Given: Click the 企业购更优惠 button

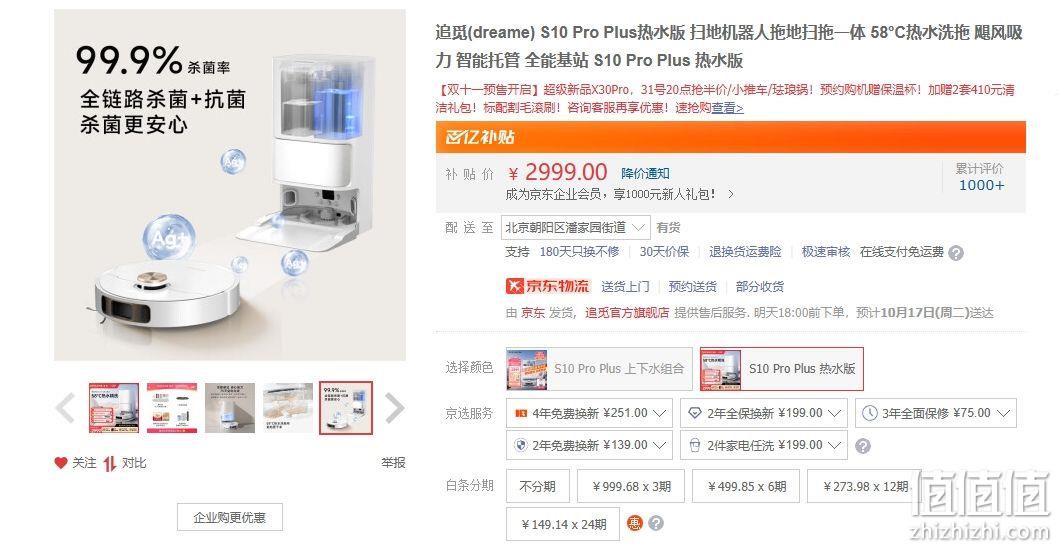Looking at the screenshot, I should (x=230, y=517).
